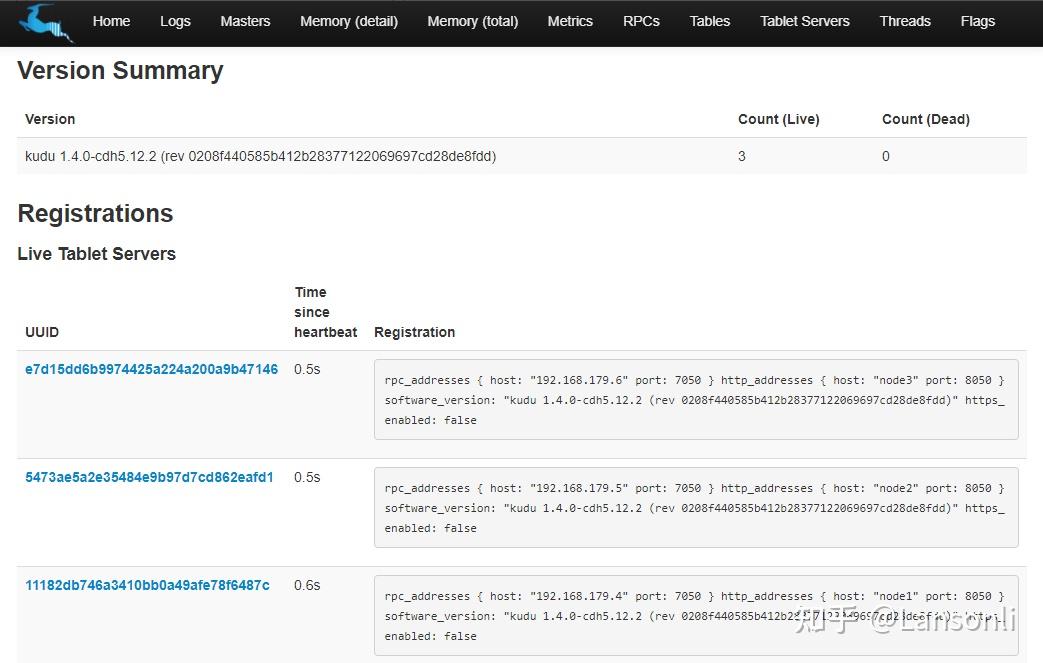This screenshot has width=1043, height=663.
Task: Click the node1 registration details box
Action: (695, 616)
